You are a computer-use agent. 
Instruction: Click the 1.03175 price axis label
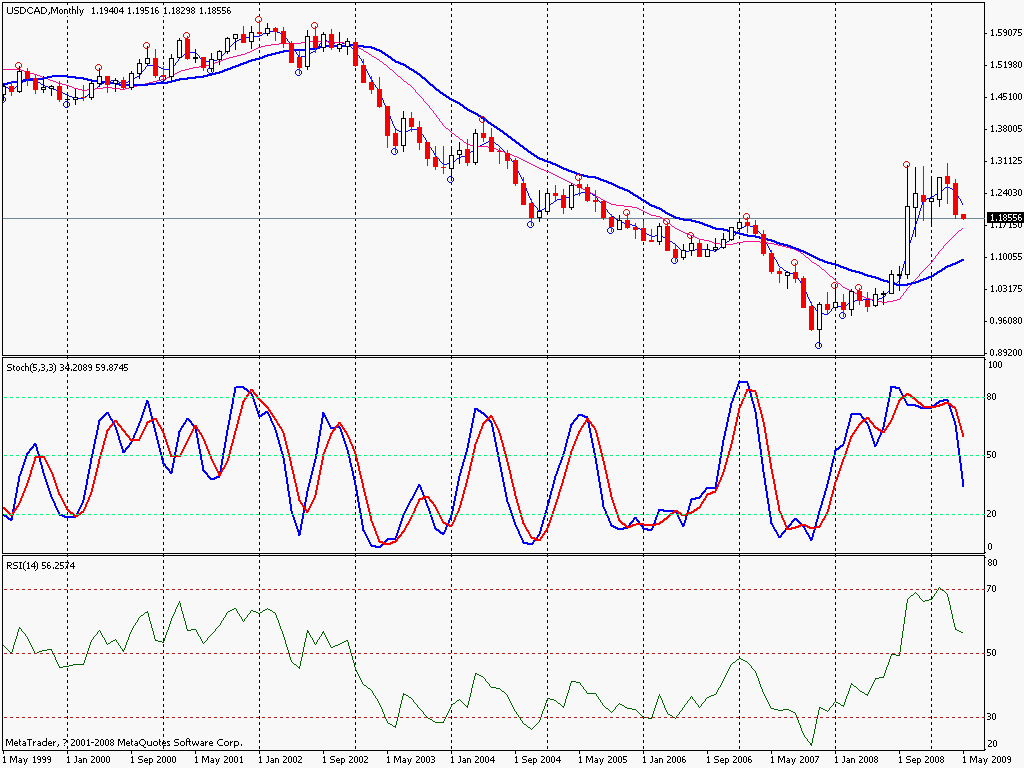point(1006,289)
